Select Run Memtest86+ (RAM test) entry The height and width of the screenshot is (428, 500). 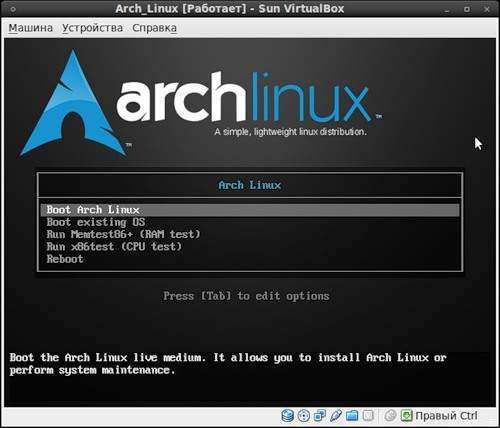(250, 234)
